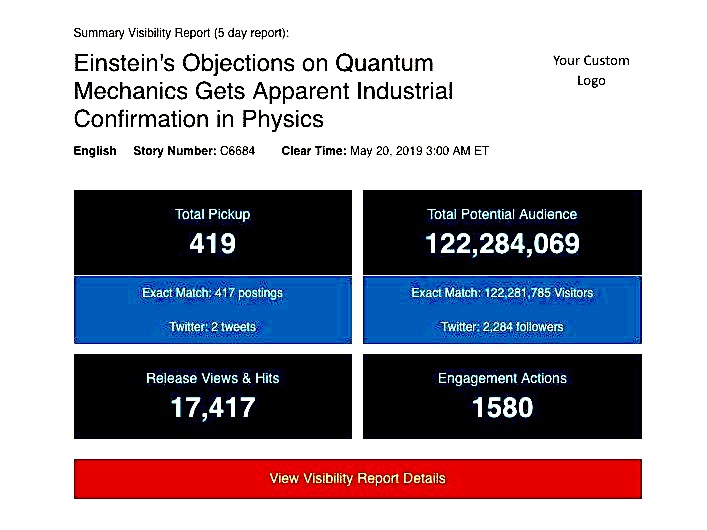Open the Total Pickup 419 tile
The height and width of the screenshot is (530, 707).
coord(213,232)
